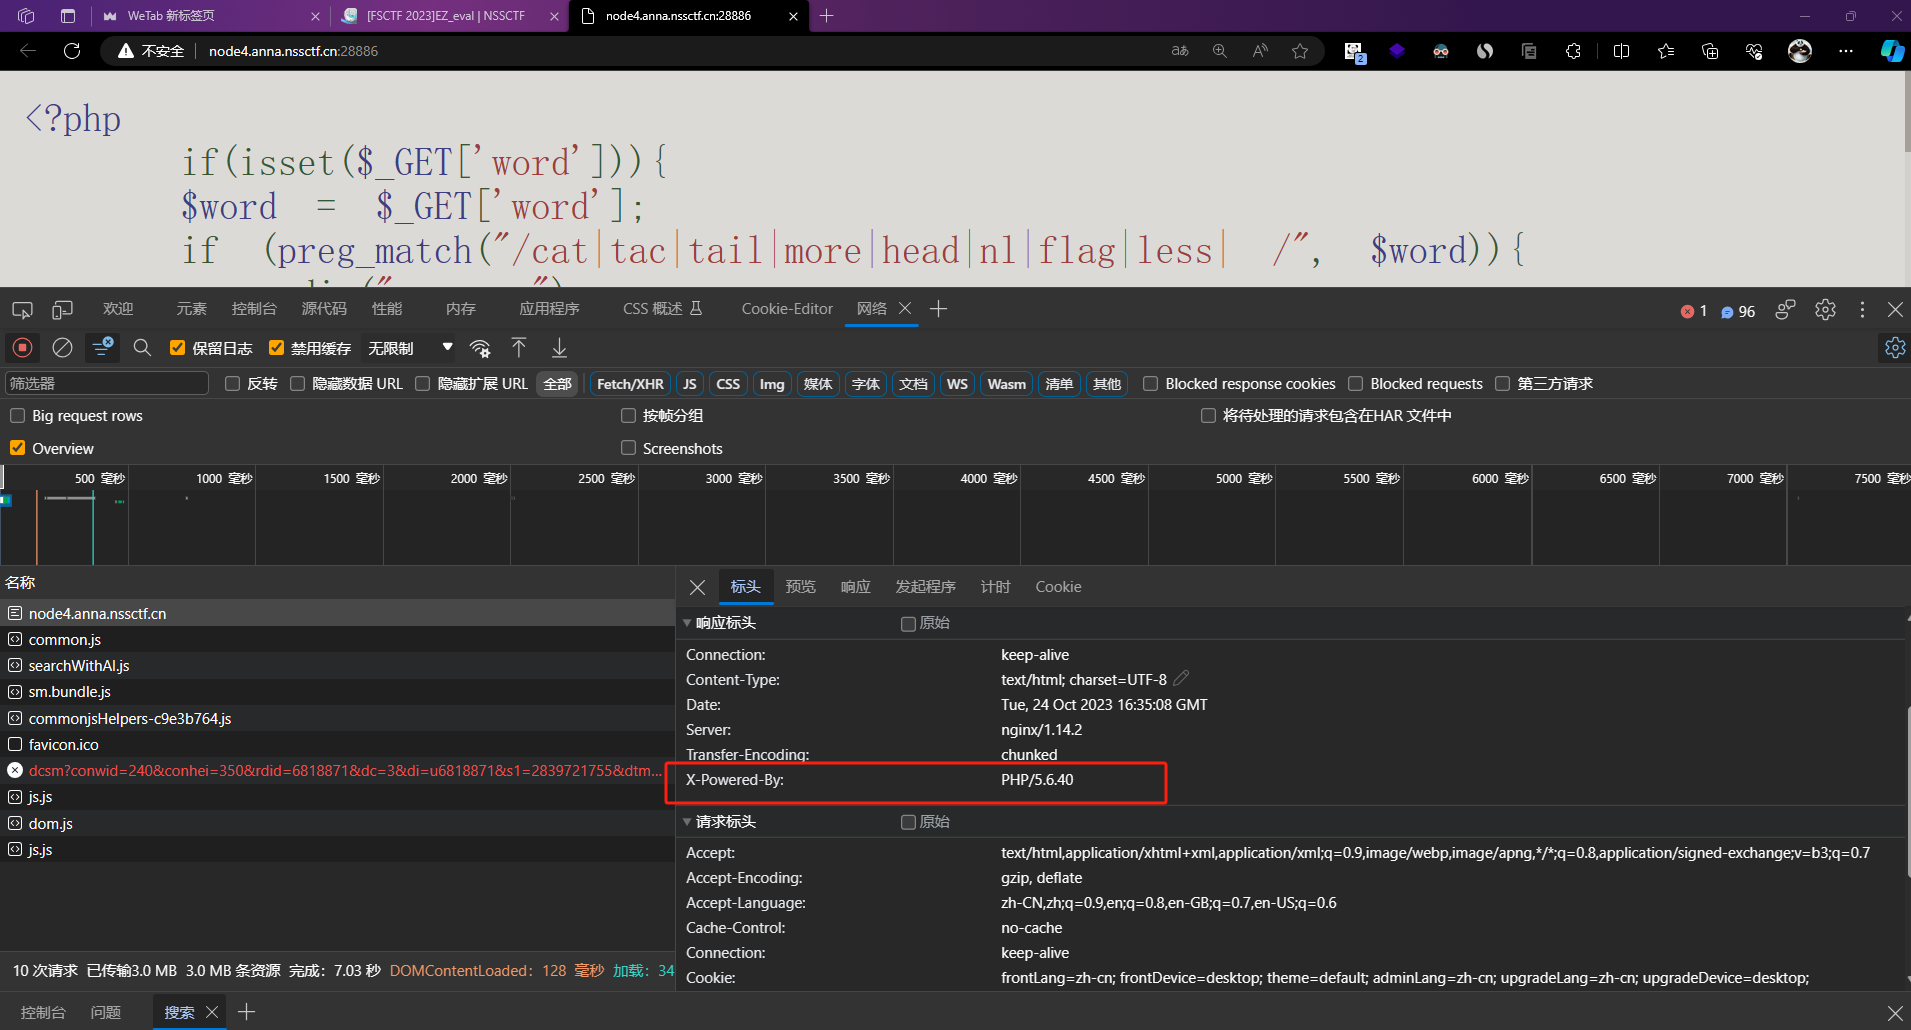Screen dimensions: 1911x1030
Task: Uncheck the 保留日志 checkbox
Action: pos(177,347)
